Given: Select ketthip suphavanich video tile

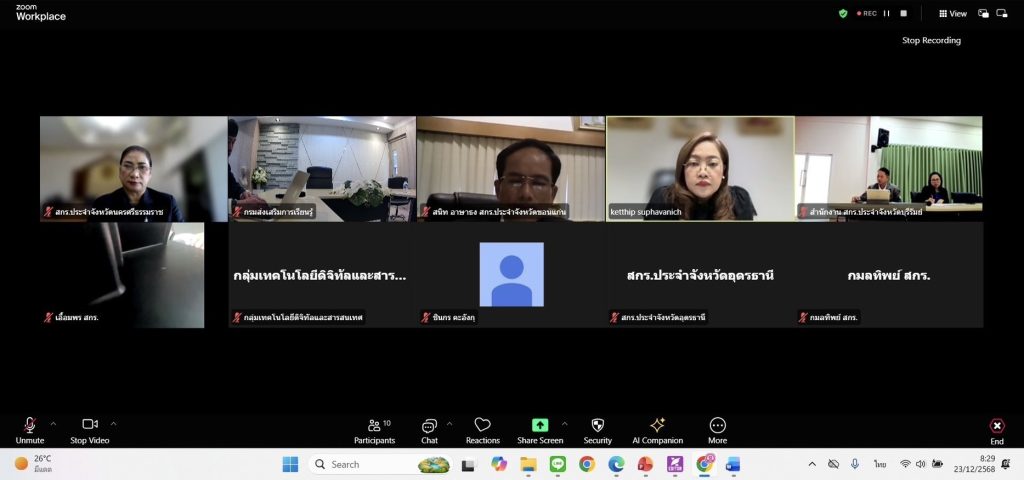Looking at the screenshot, I should [699, 168].
